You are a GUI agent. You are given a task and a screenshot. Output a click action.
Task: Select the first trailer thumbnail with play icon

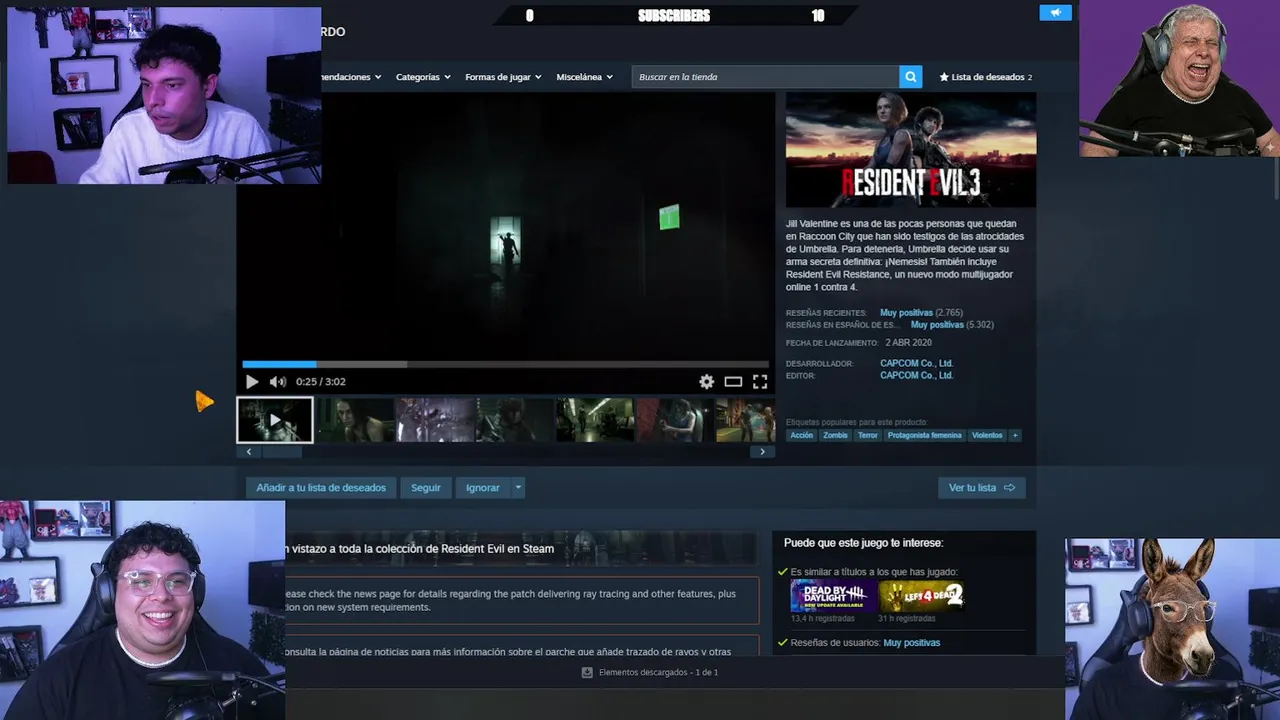275,420
